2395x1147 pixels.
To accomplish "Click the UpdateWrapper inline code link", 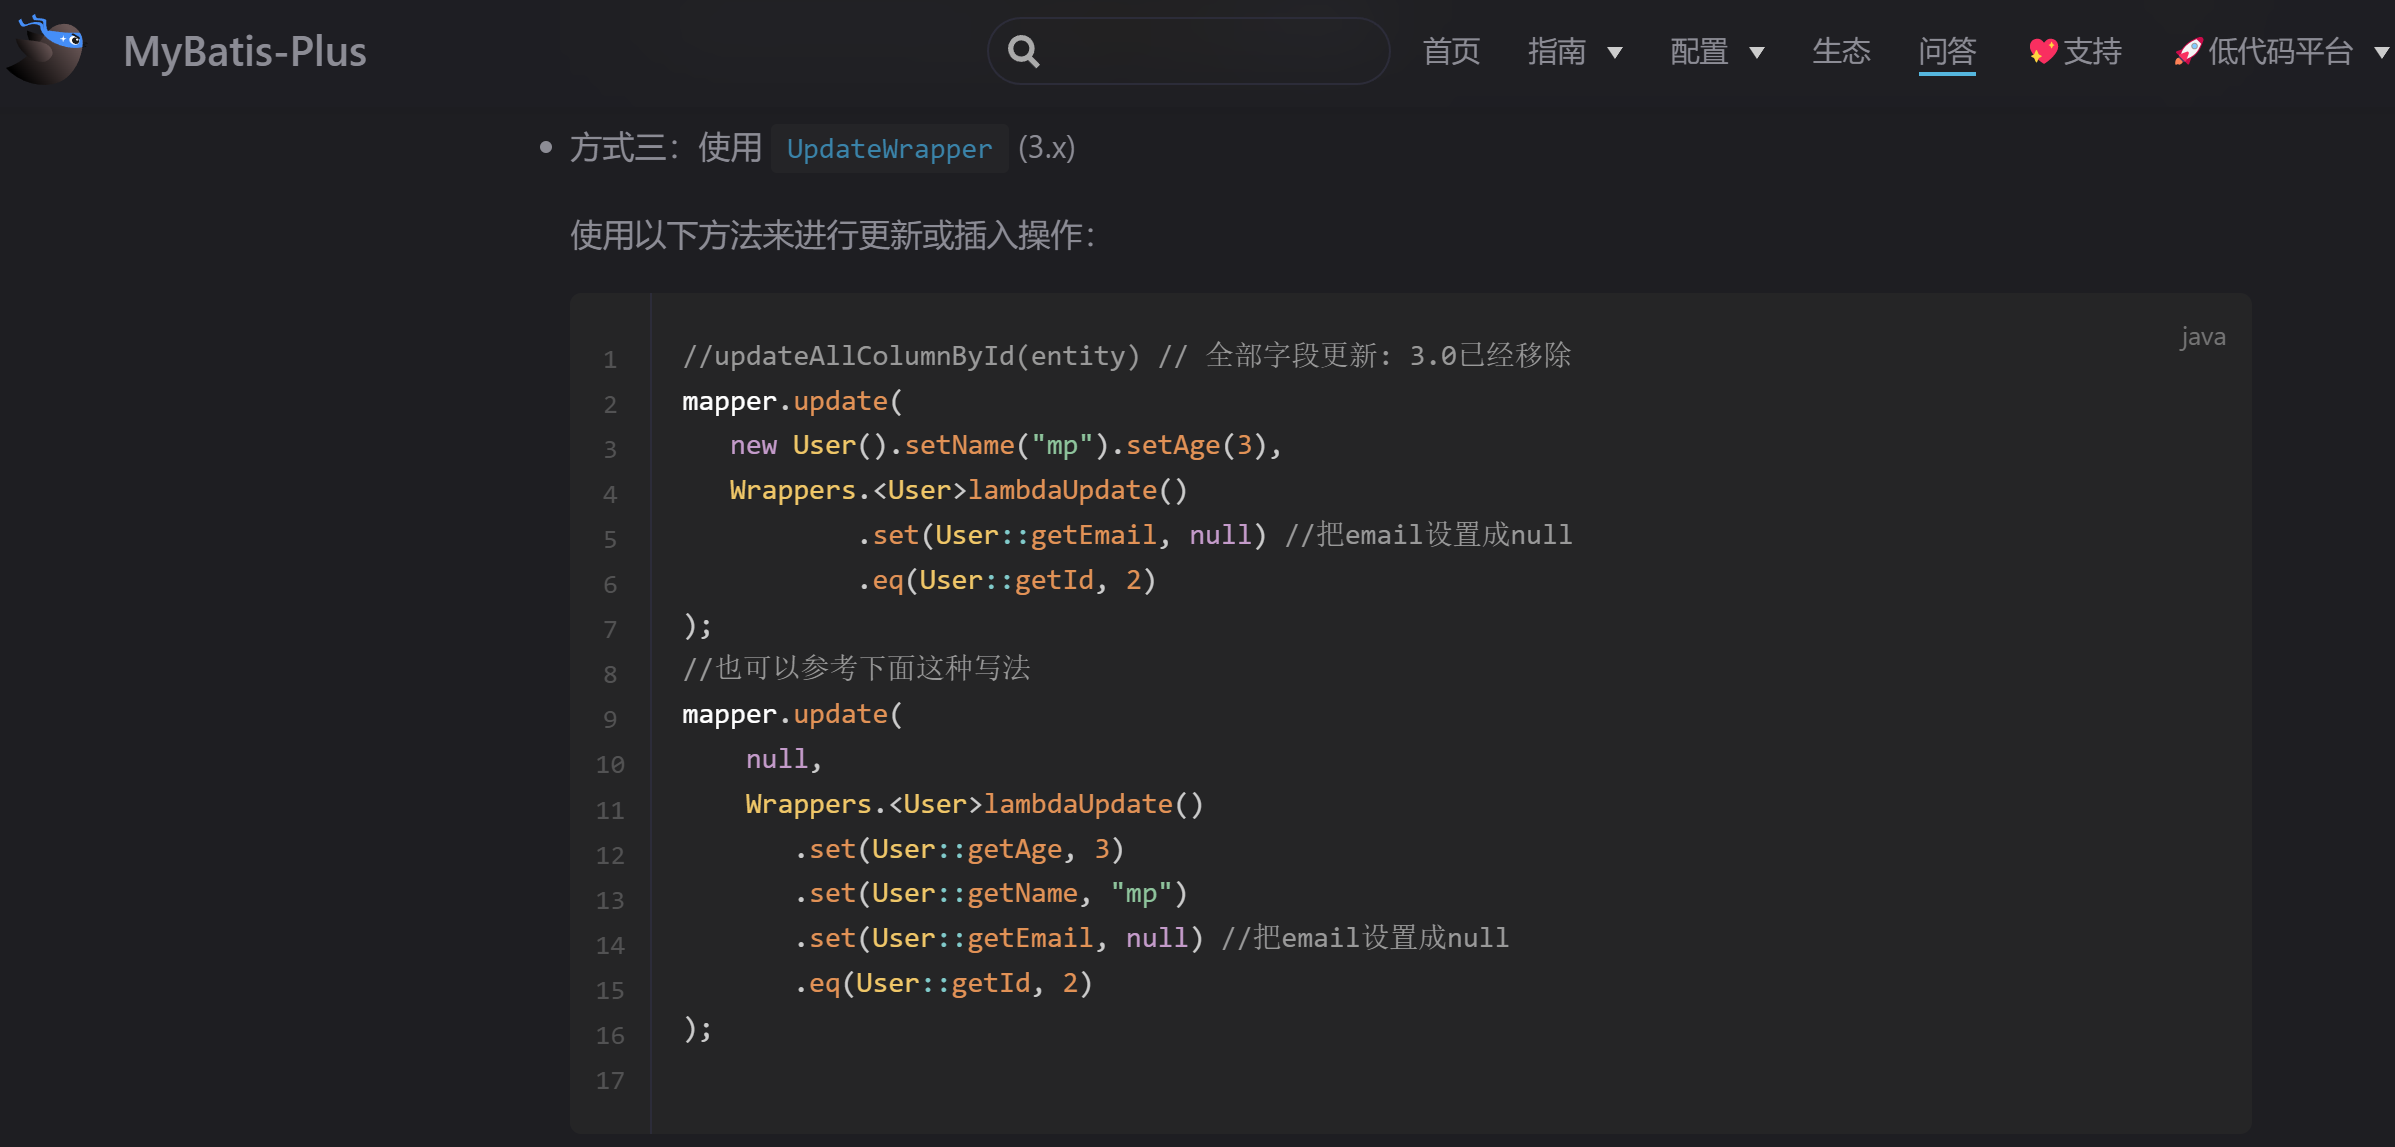I will [x=888, y=148].
